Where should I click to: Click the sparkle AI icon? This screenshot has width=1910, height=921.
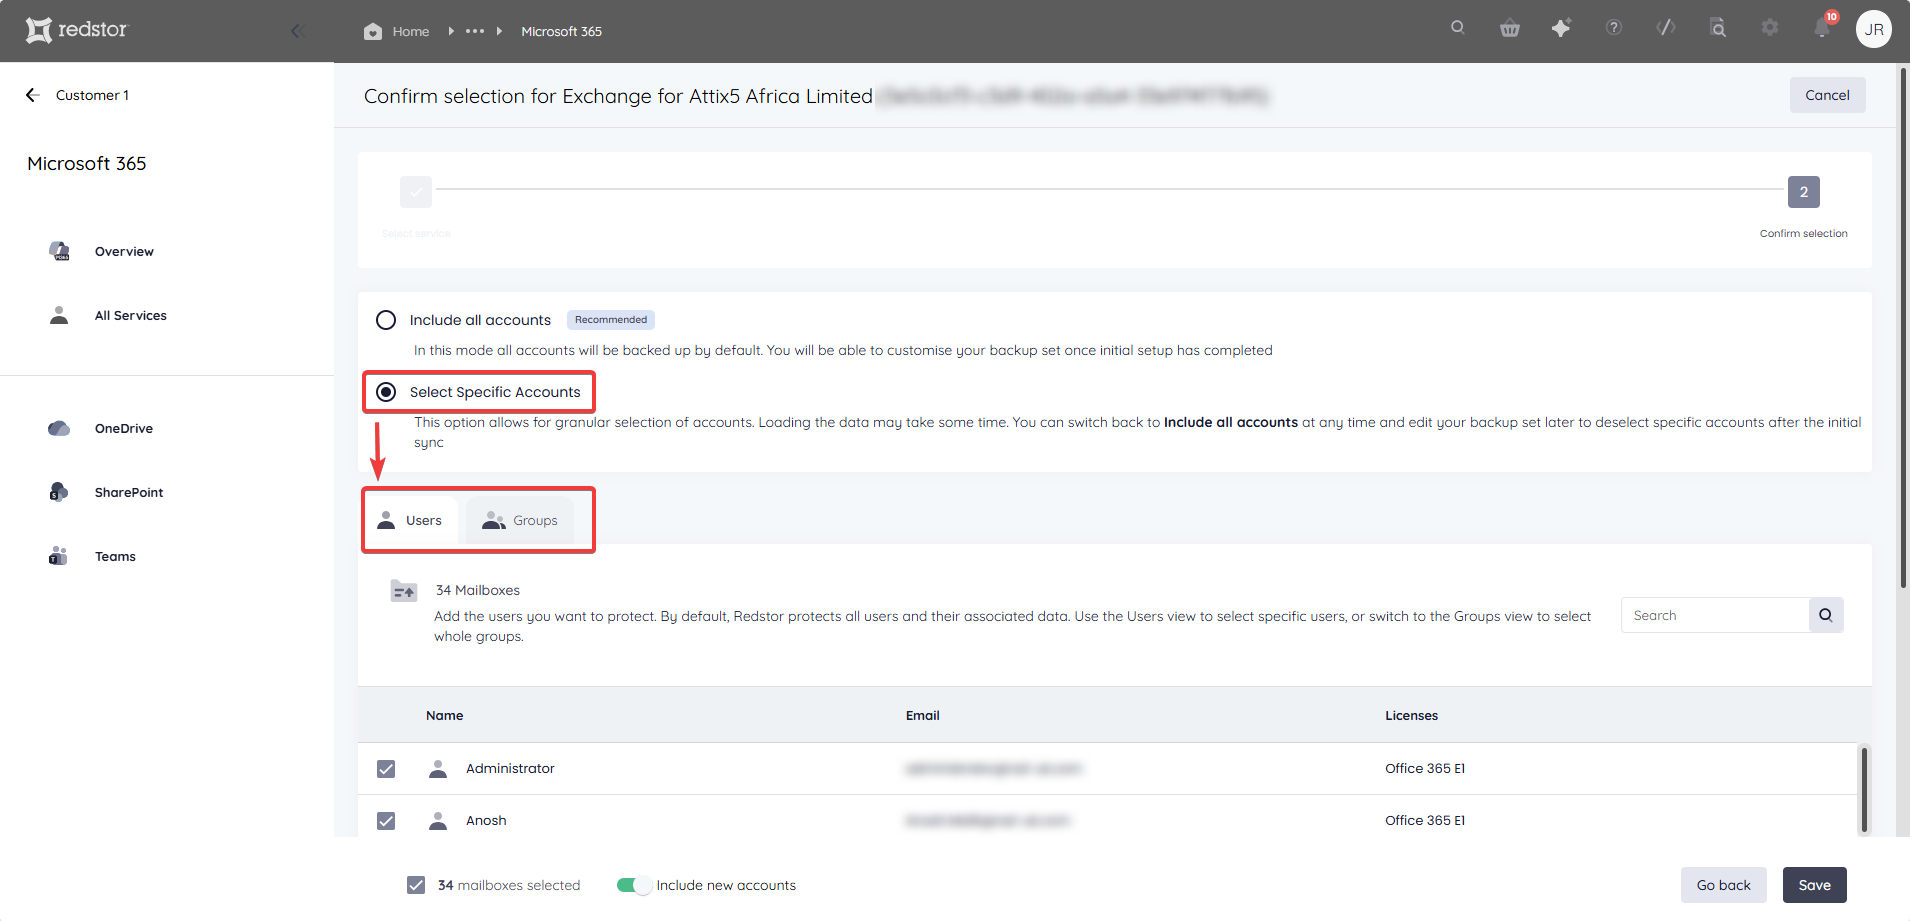[x=1561, y=28]
